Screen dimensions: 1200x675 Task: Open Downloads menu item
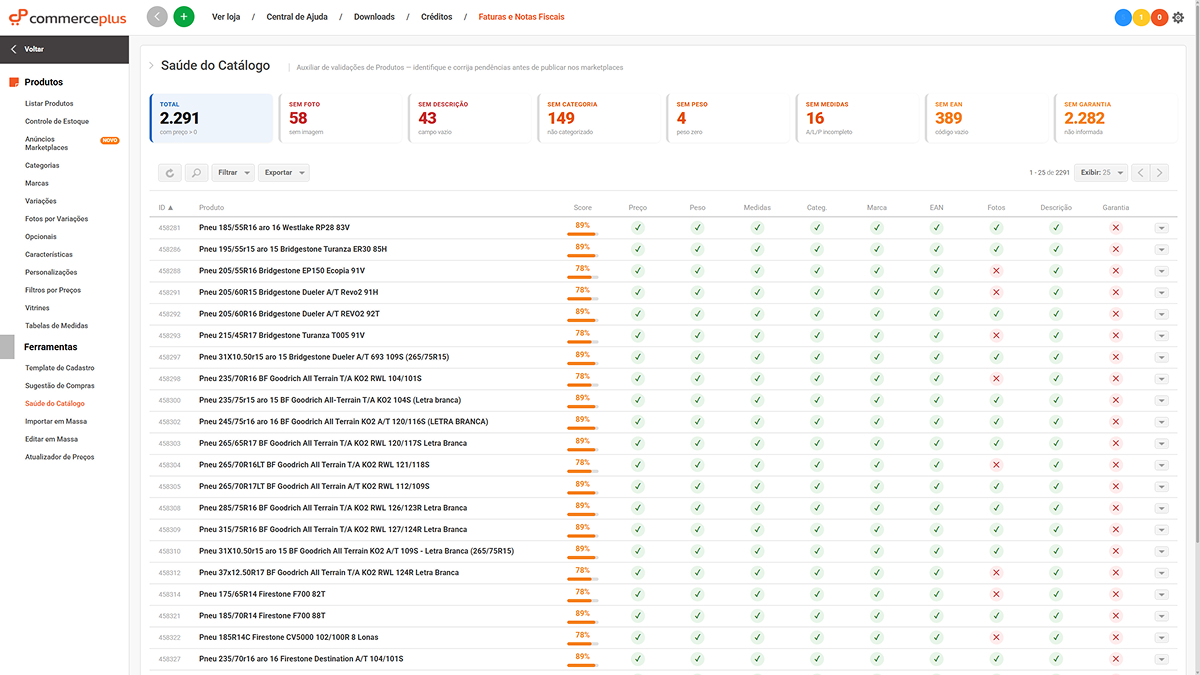[x=374, y=17]
